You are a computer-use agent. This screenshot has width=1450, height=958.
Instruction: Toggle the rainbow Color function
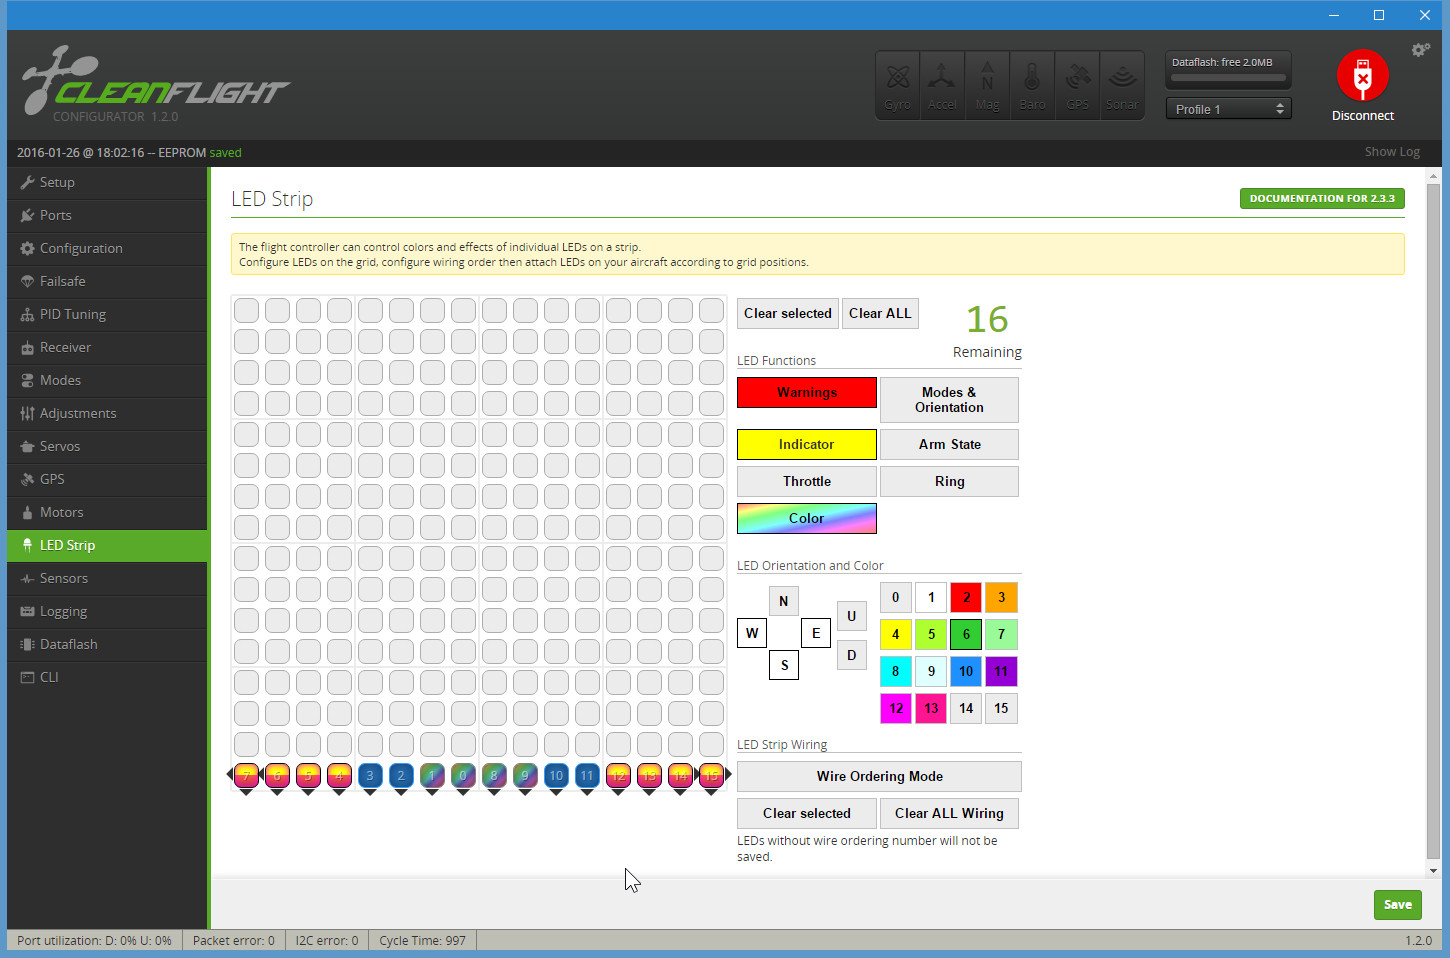click(807, 518)
